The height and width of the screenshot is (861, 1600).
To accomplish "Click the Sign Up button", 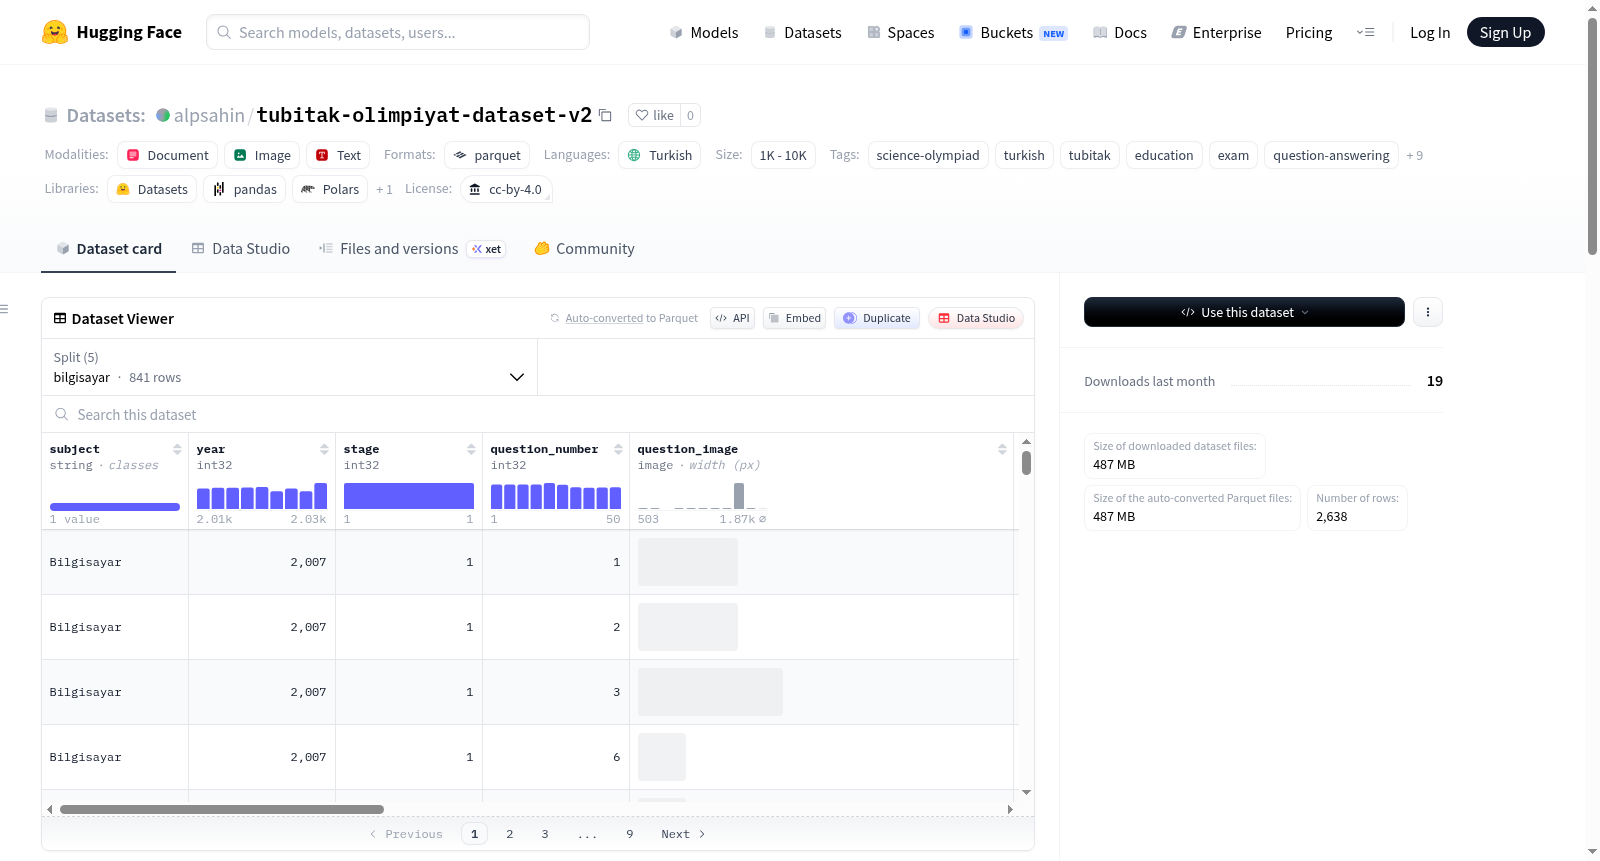I will tap(1505, 32).
